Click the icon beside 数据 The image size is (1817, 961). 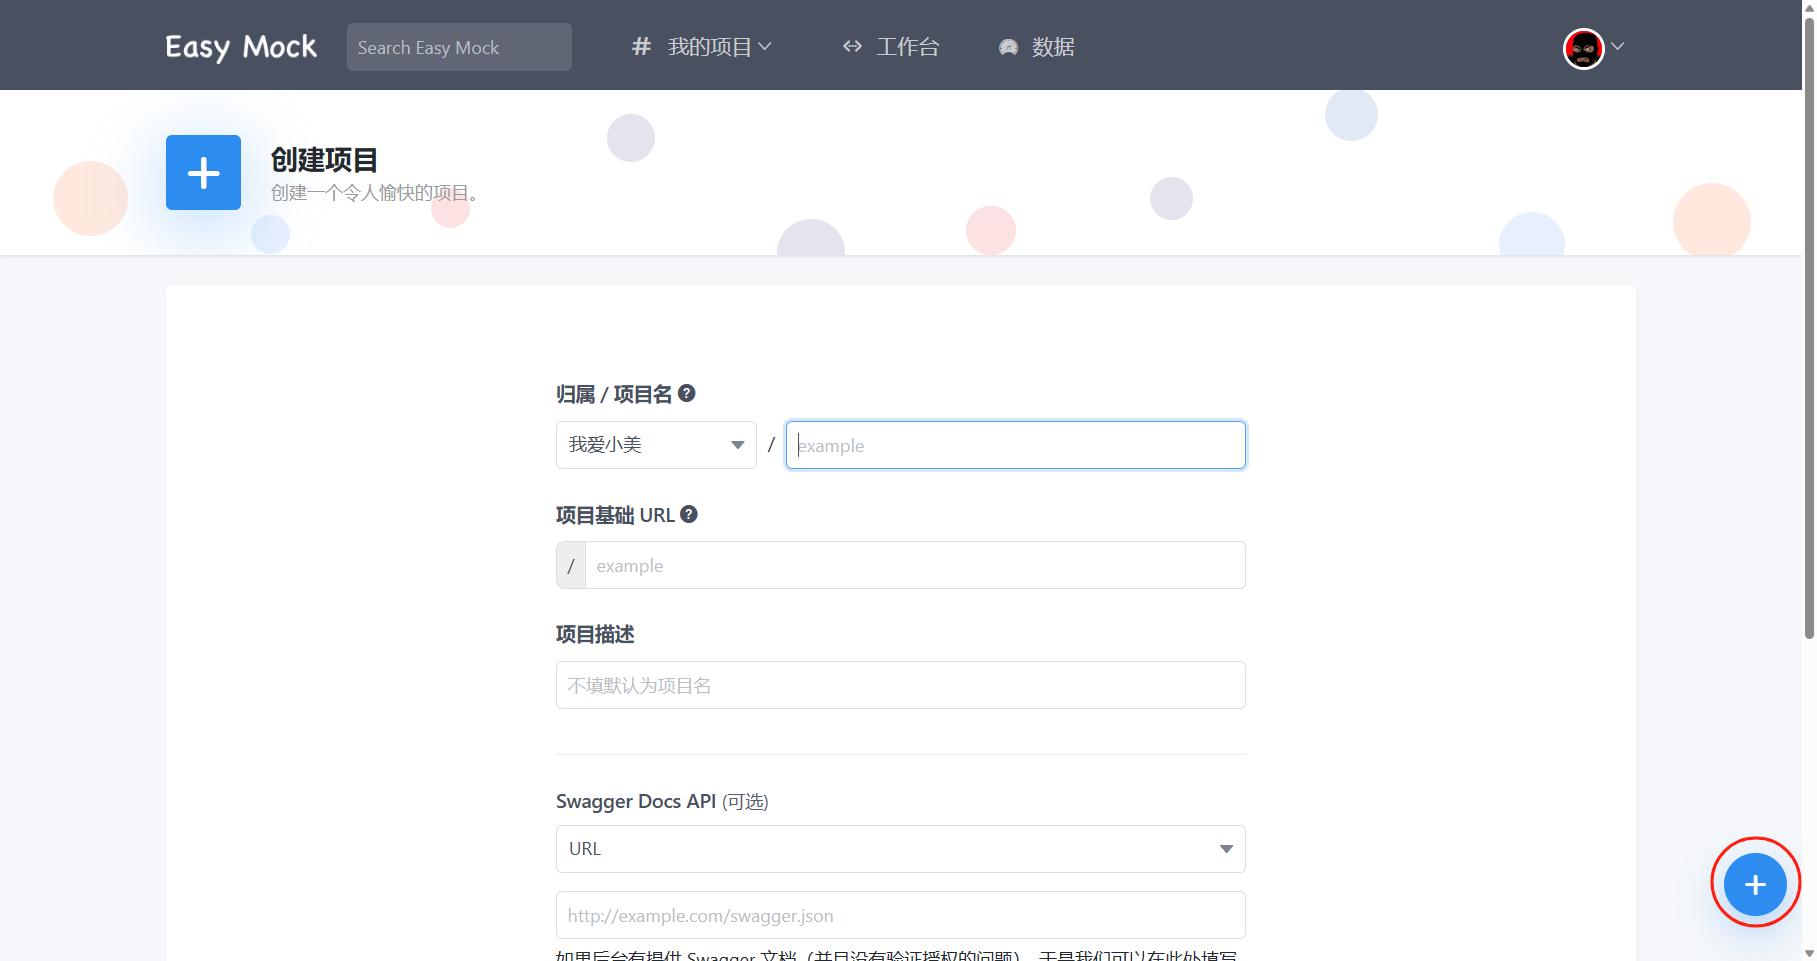point(1007,46)
